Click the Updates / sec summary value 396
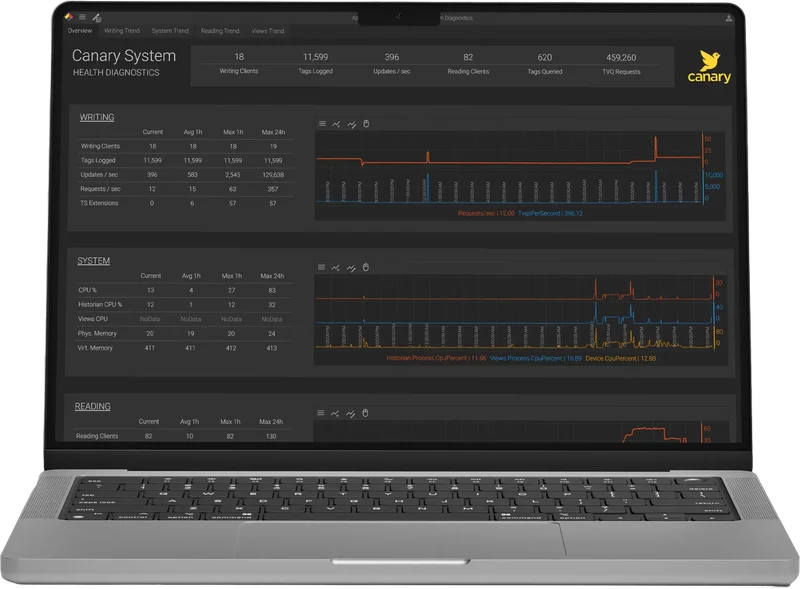Viewport: 800px width, 589px height. [392, 57]
